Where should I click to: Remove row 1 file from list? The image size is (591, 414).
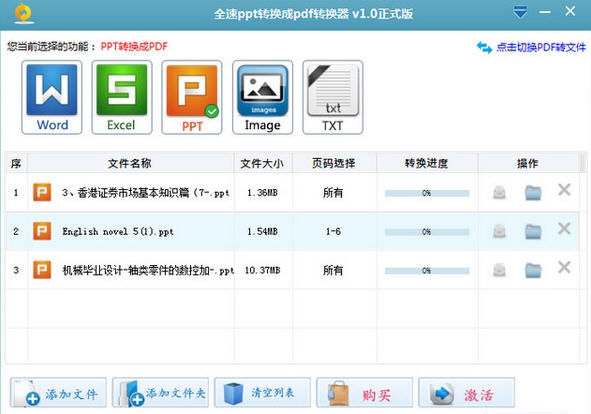coord(564,190)
